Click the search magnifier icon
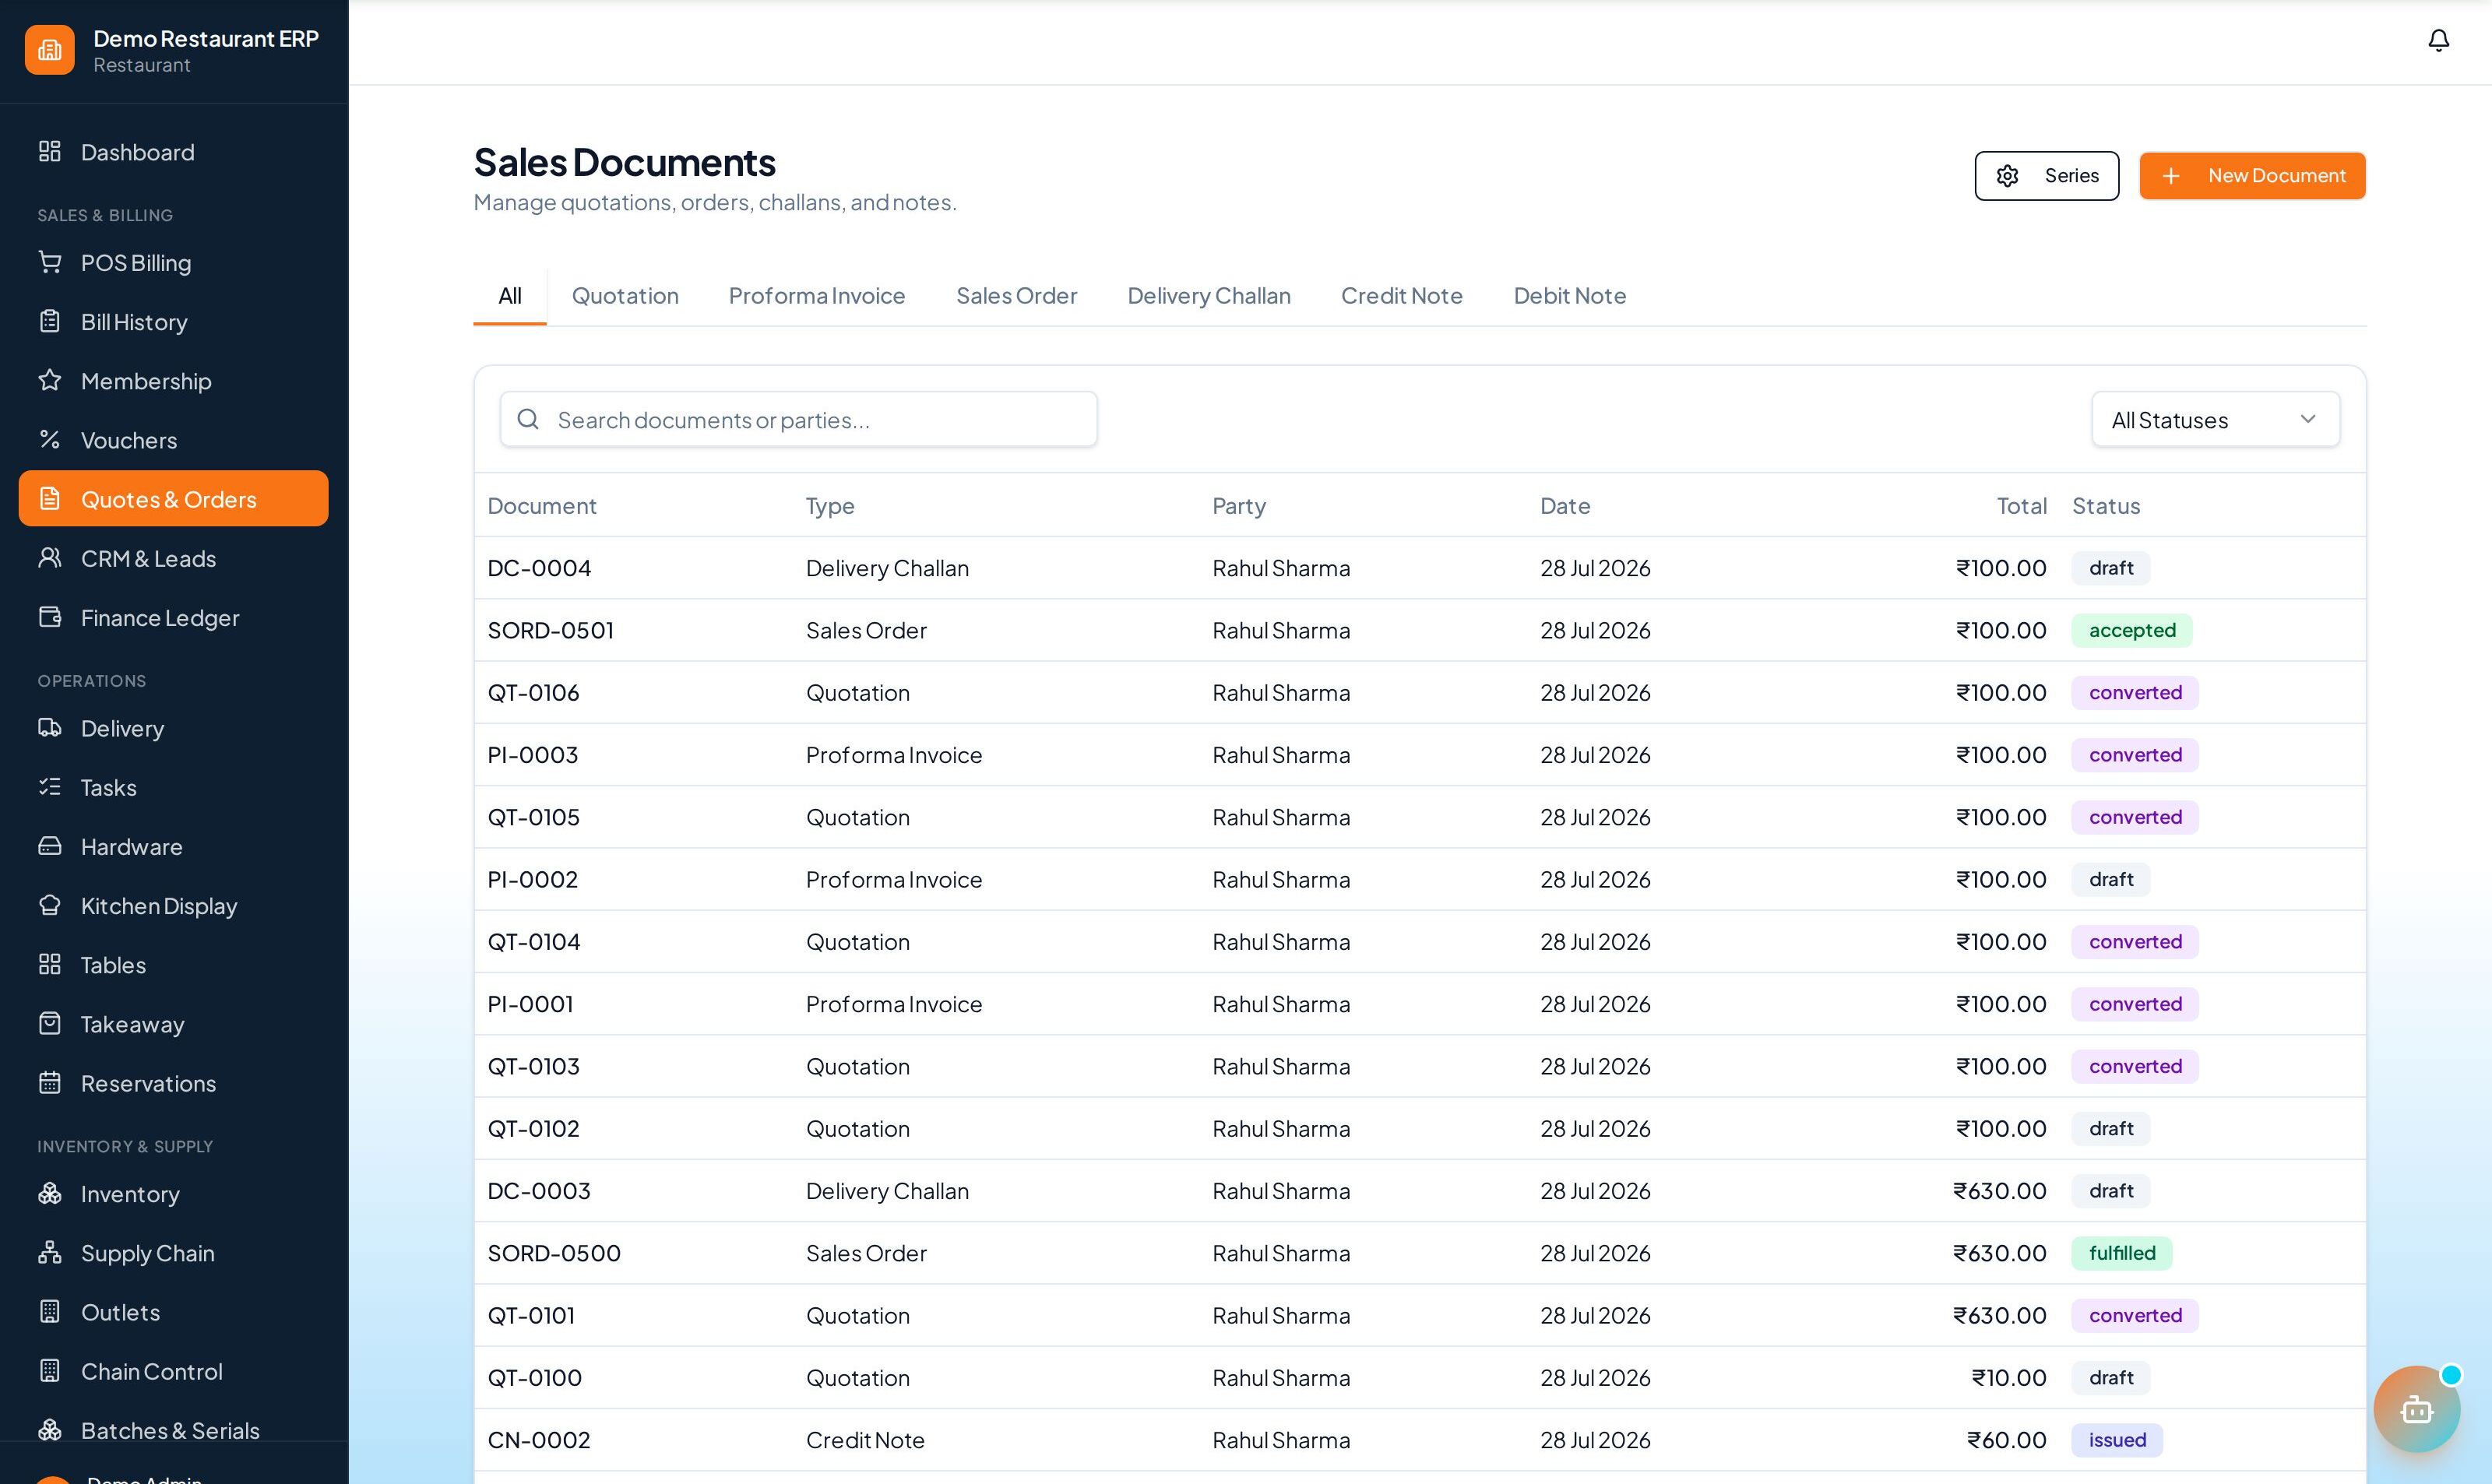Viewport: 2492px width, 1484px height. click(528, 419)
